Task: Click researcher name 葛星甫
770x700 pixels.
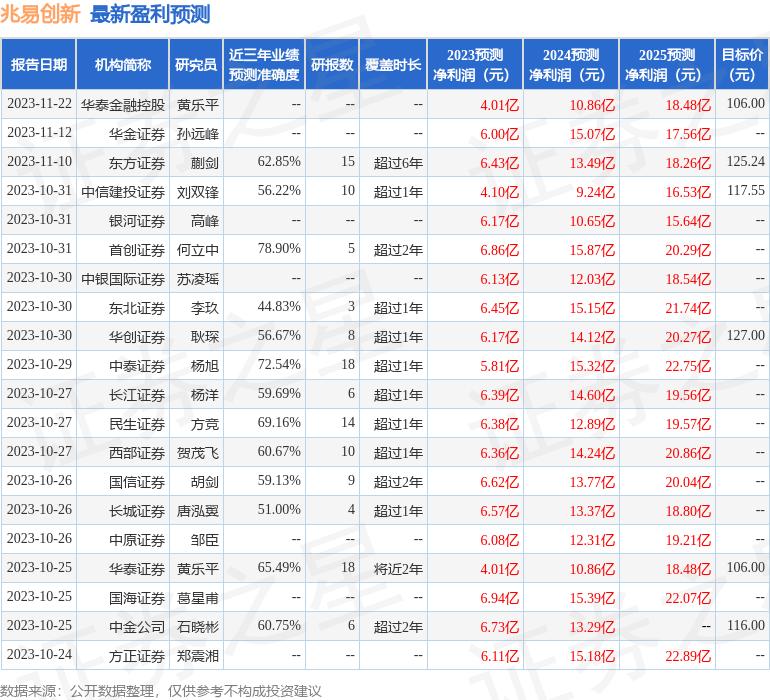Action: [197, 597]
